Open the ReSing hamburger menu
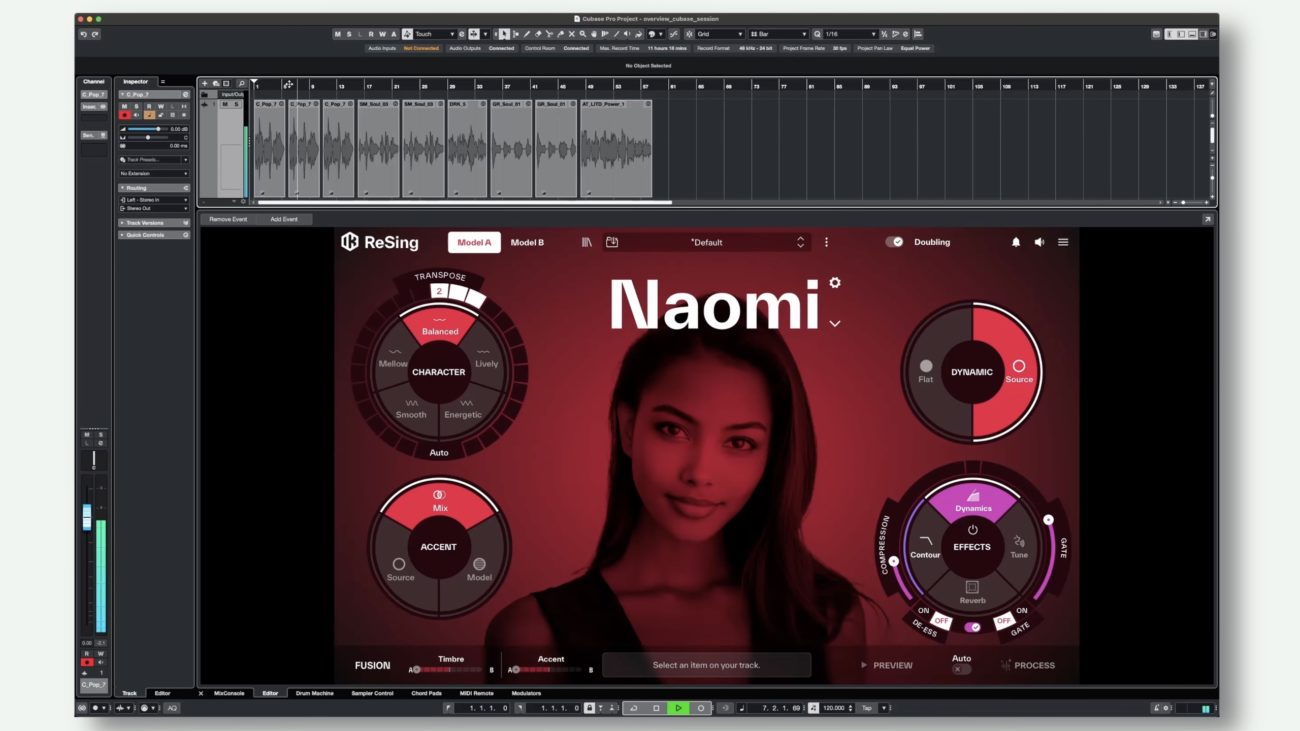Image resolution: width=1300 pixels, height=731 pixels. click(x=1063, y=242)
